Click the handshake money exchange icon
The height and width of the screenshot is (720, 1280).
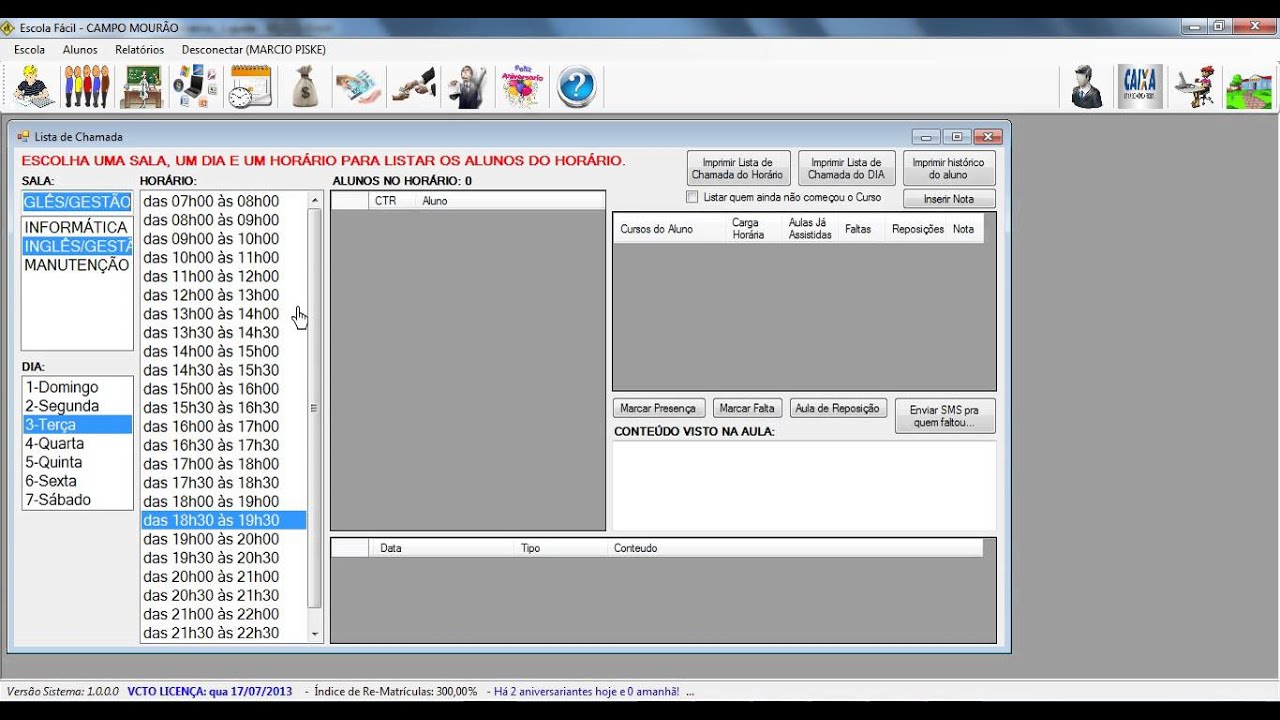pos(413,87)
